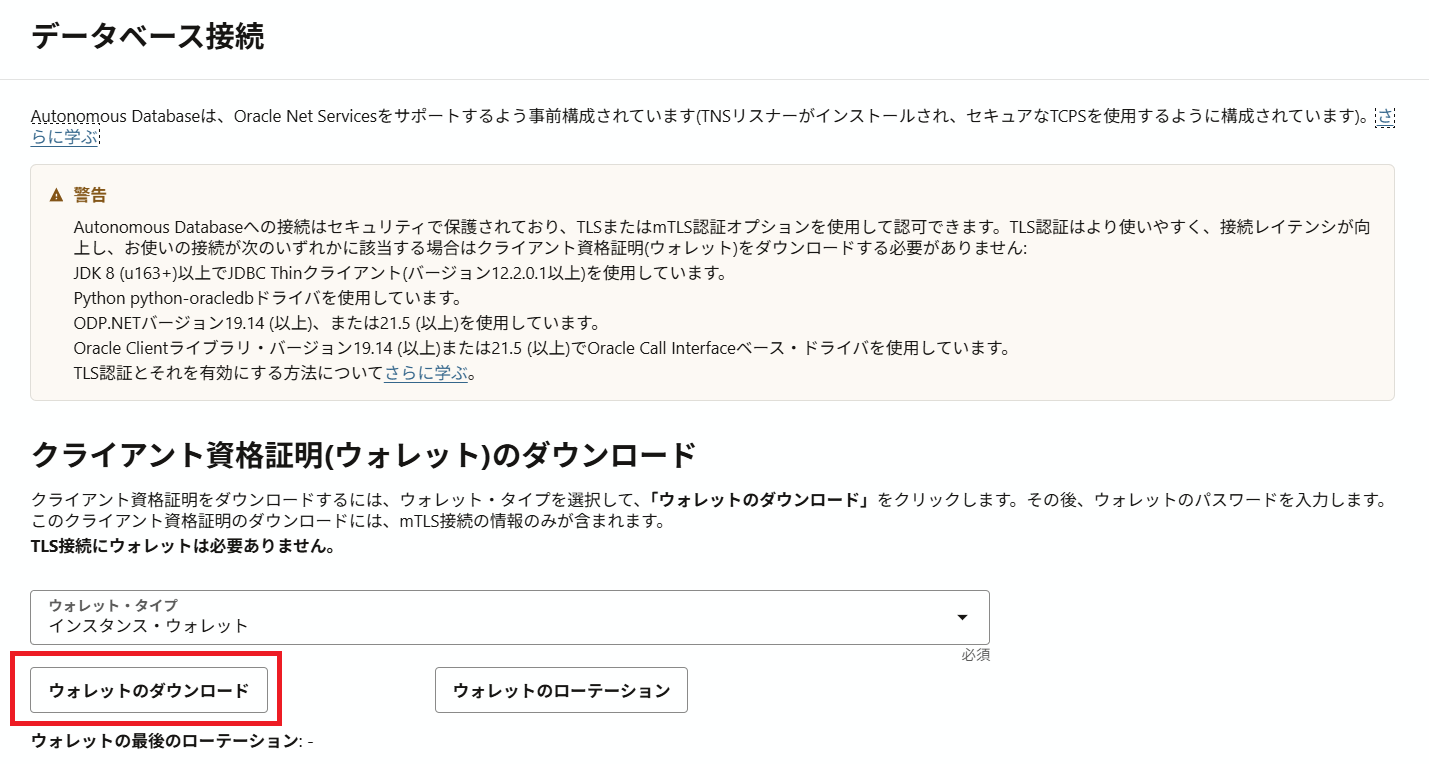The width and height of the screenshot is (1429, 764).
Task: Click the red-highlighted download wallet button
Action: (x=148, y=690)
